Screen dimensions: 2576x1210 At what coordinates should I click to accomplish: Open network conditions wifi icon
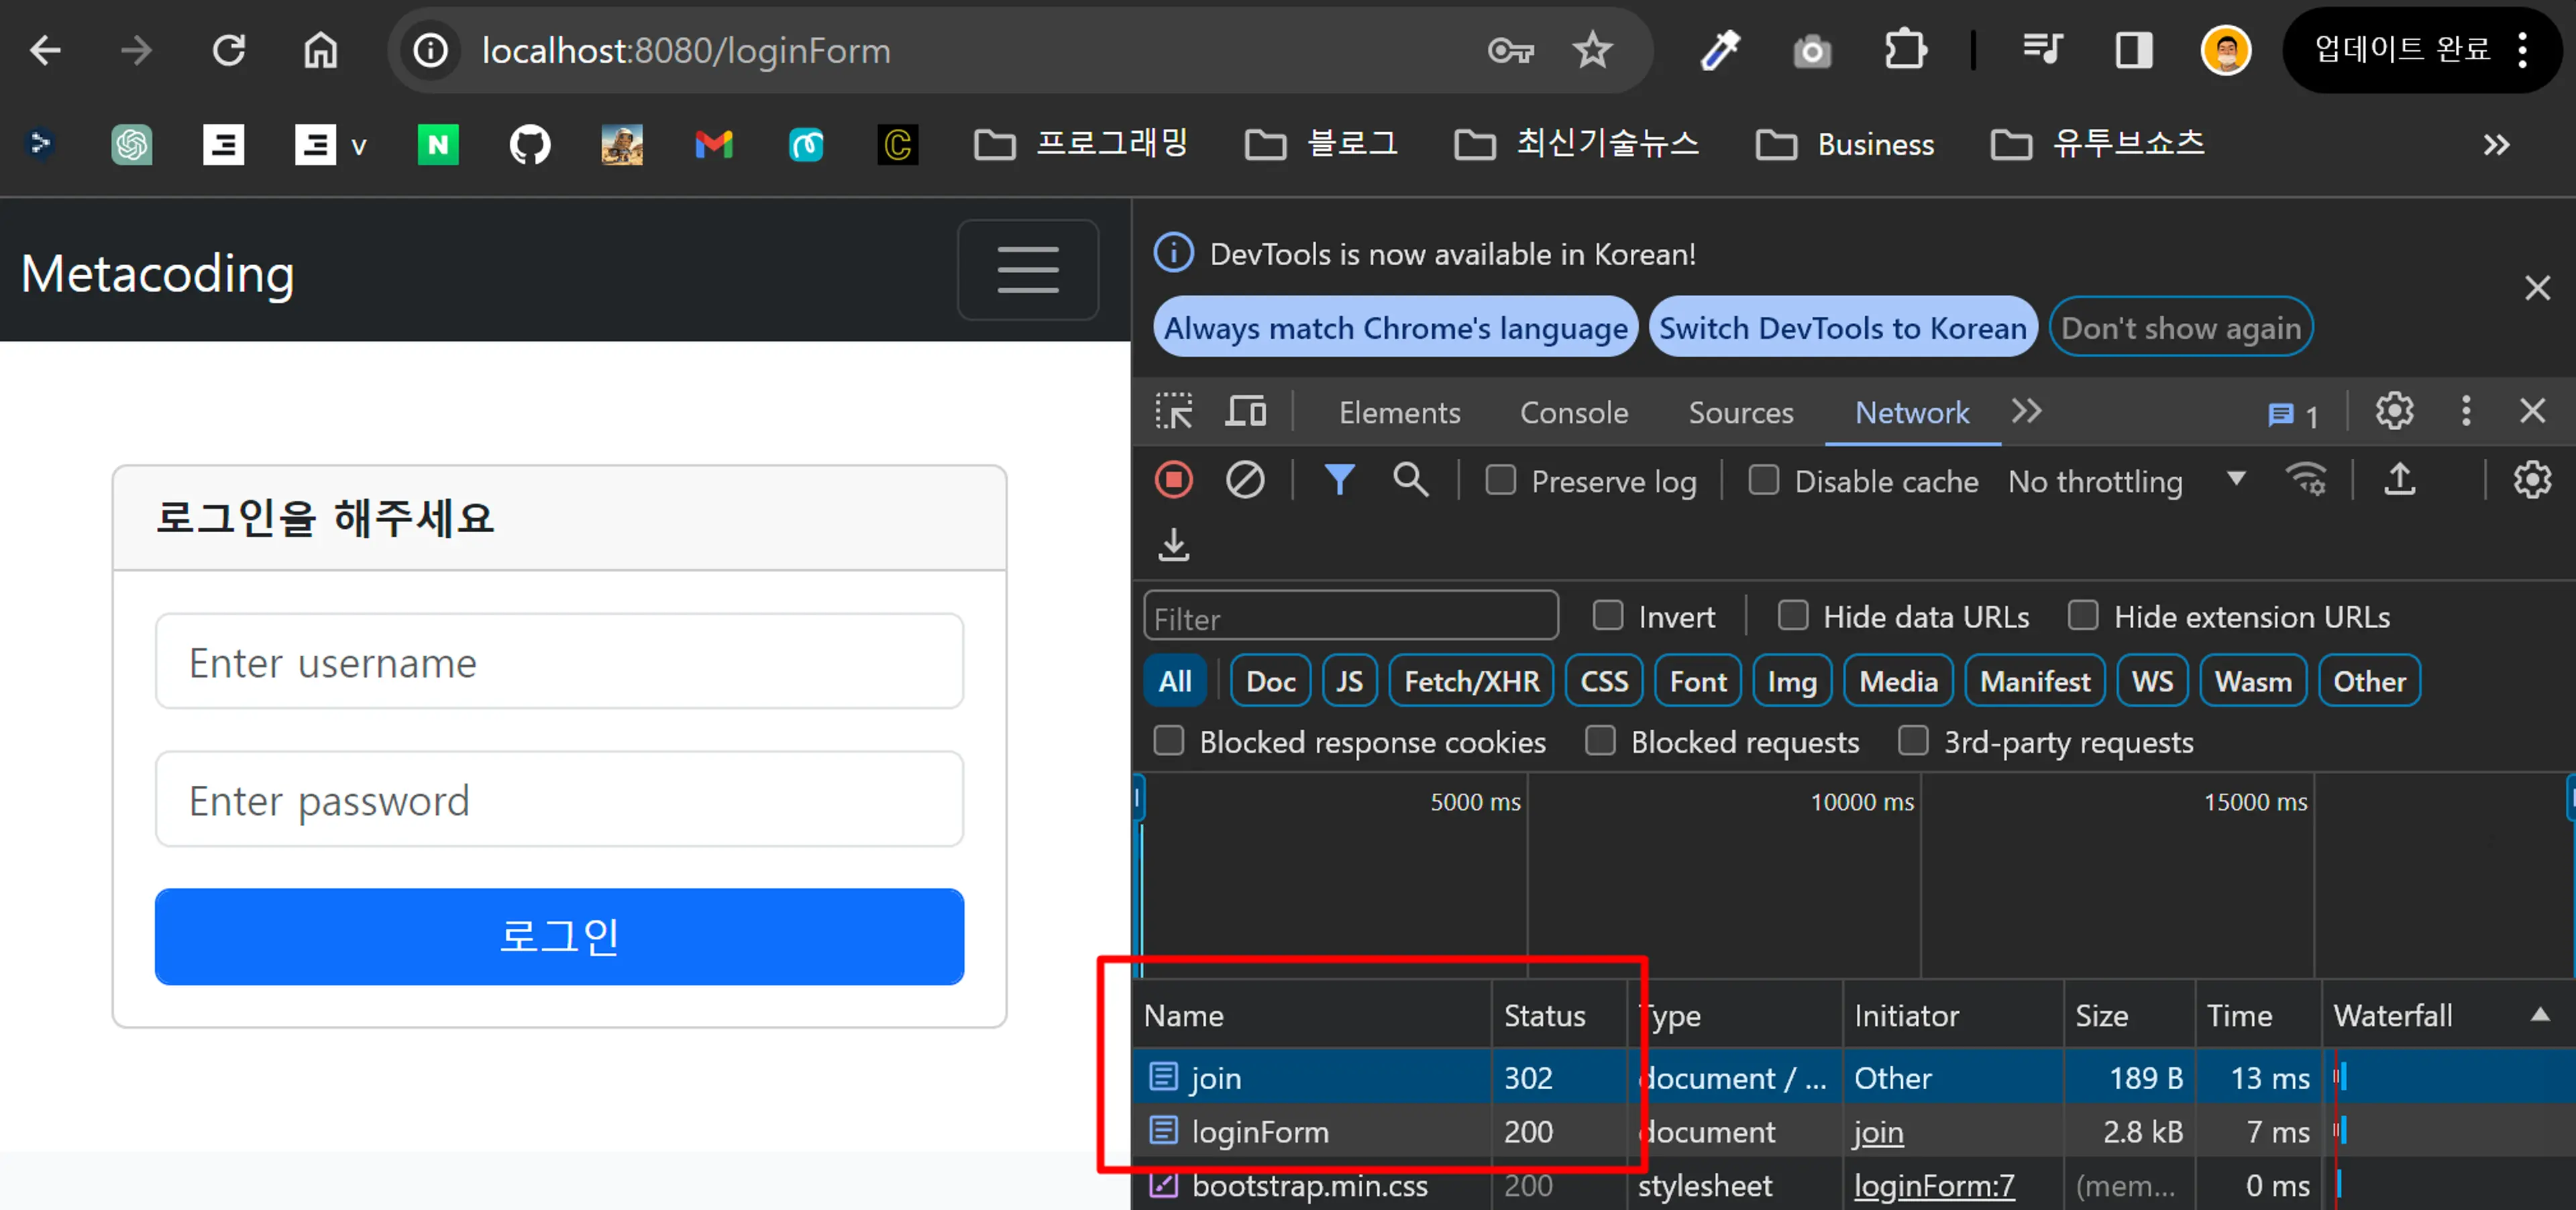pyautogui.click(x=2306, y=480)
